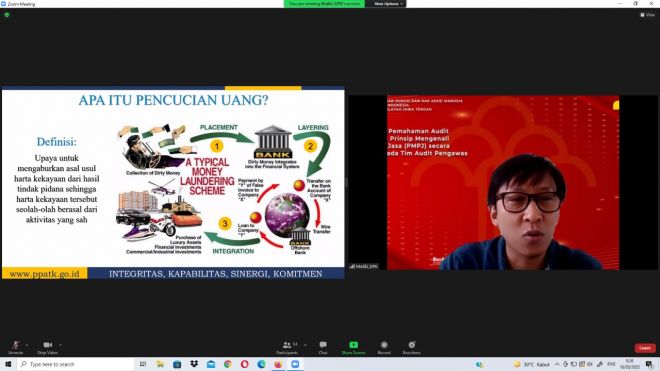The width and height of the screenshot is (660, 371).
Task: Open Dropbox from the taskbar
Action: [194, 364]
